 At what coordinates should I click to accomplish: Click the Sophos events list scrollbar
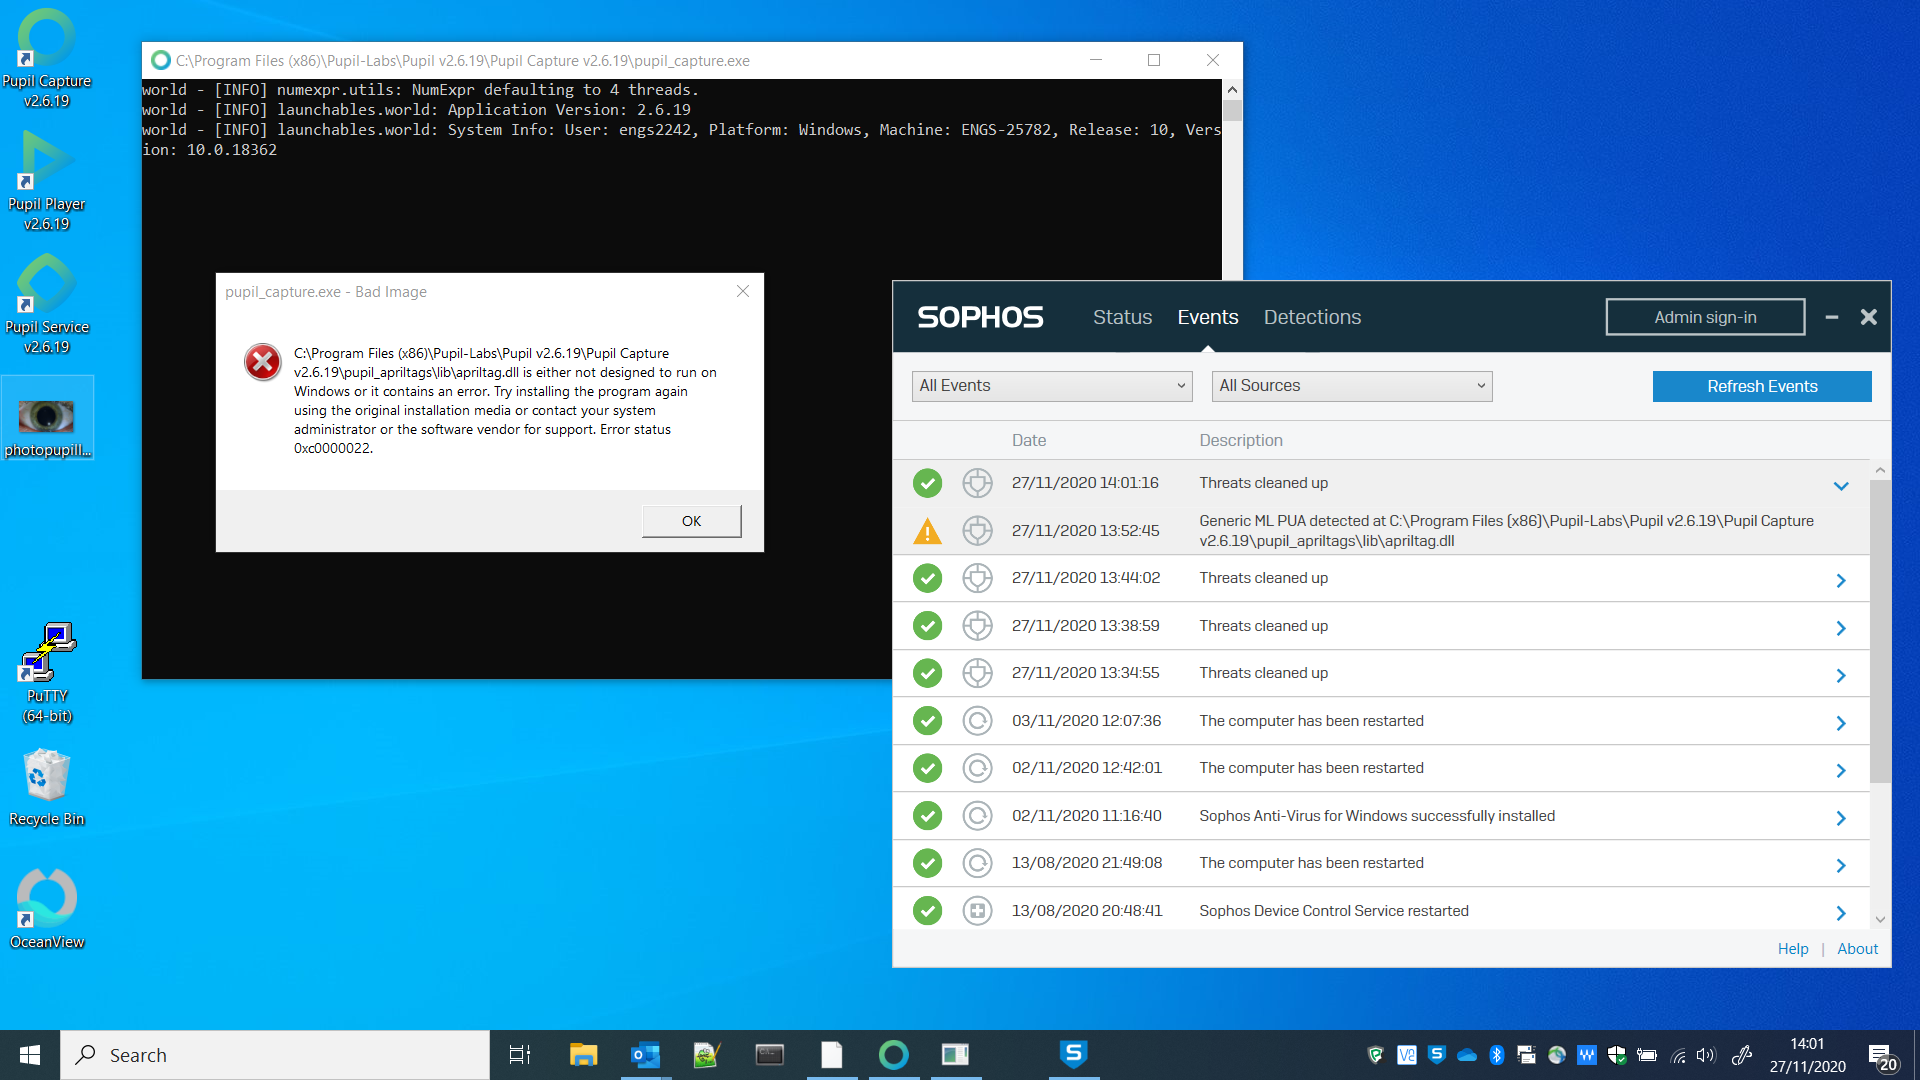click(x=1880, y=630)
